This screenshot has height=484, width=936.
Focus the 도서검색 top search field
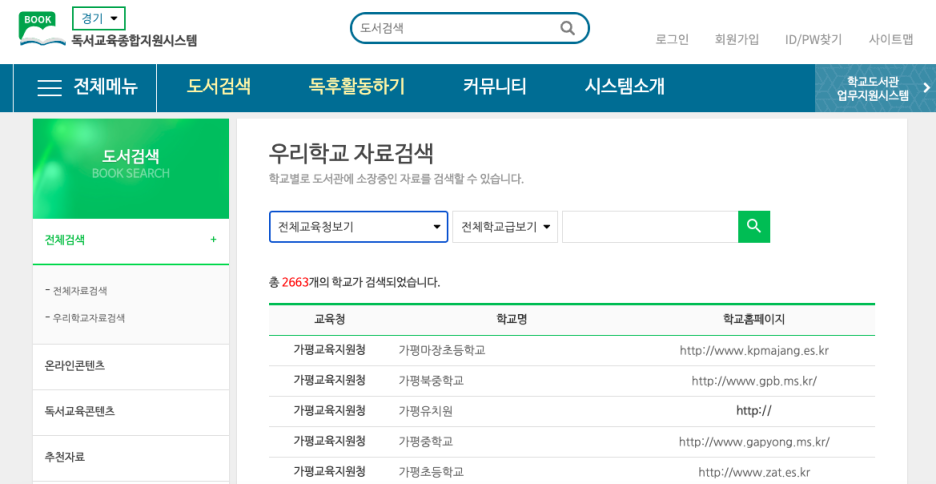pyautogui.click(x=457, y=28)
